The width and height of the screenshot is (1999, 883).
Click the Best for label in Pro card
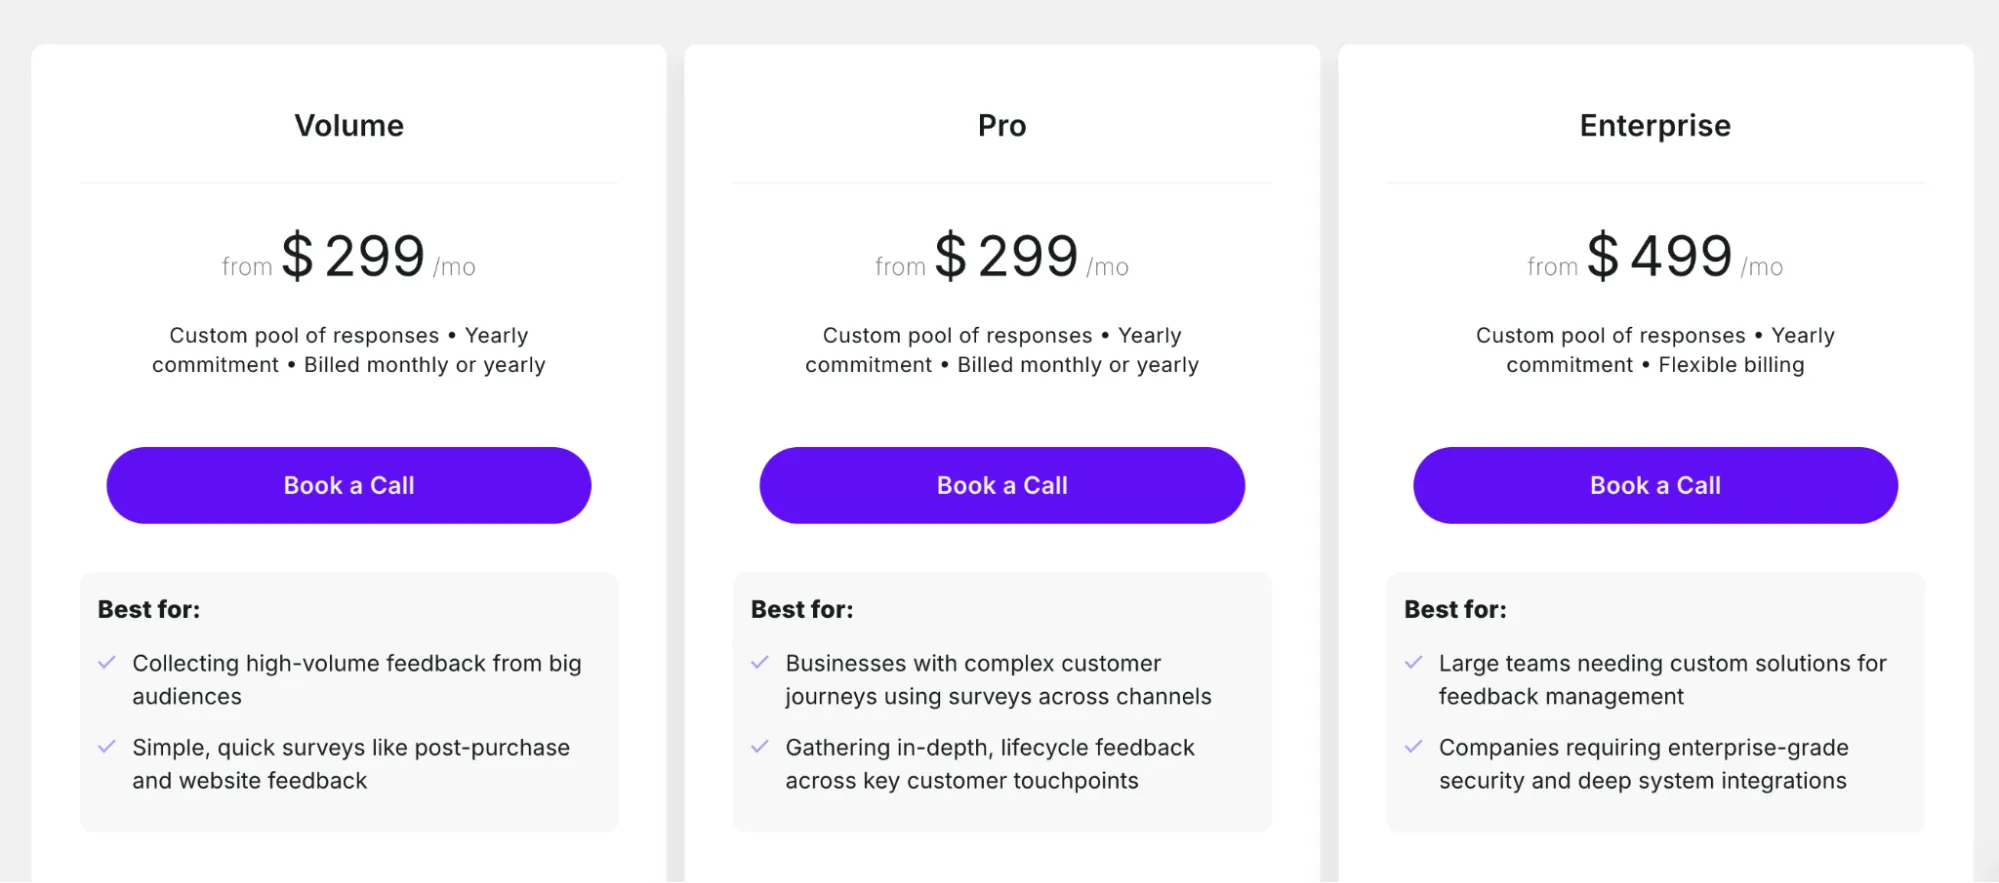802,608
